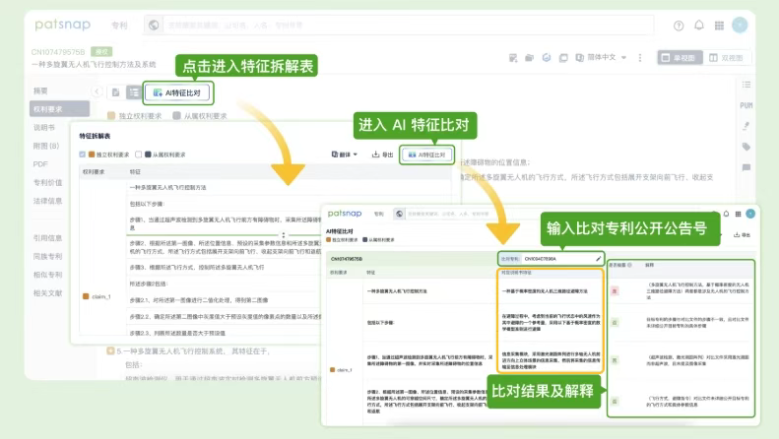
Task: Click AI特征比对 button in feature breakdown panel
Action: pos(427,155)
